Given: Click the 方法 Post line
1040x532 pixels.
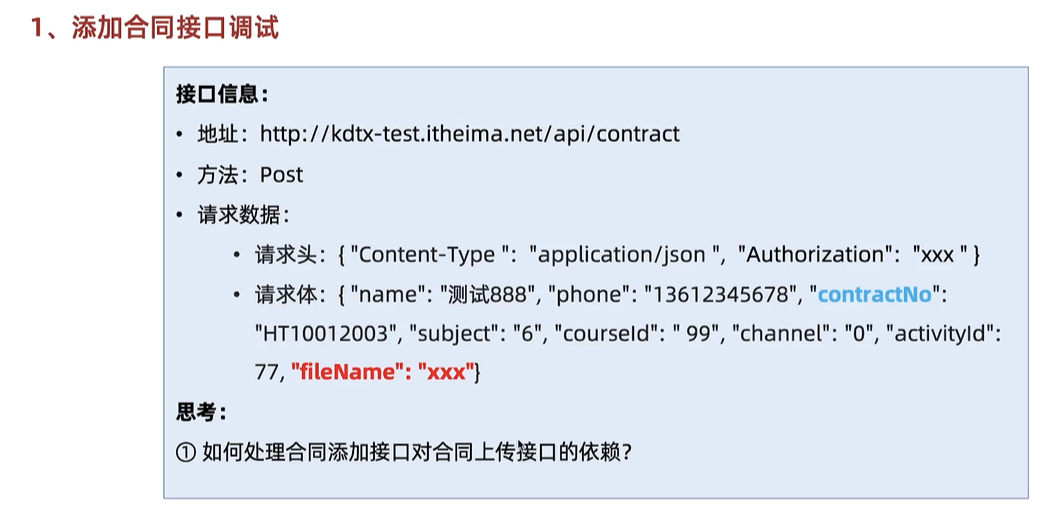Looking at the screenshot, I should tap(250, 174).
